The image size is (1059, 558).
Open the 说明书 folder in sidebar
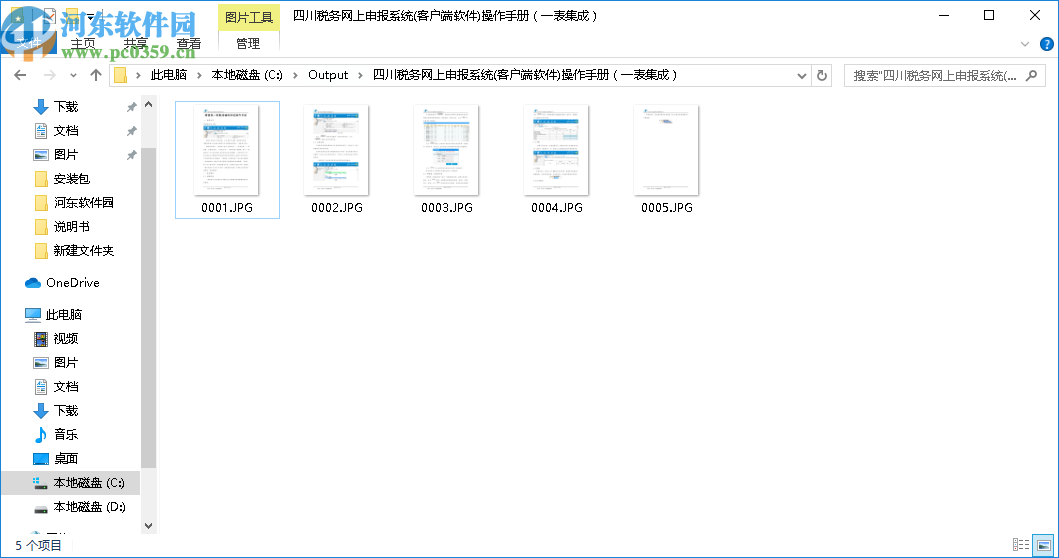[x=72, y=226]
